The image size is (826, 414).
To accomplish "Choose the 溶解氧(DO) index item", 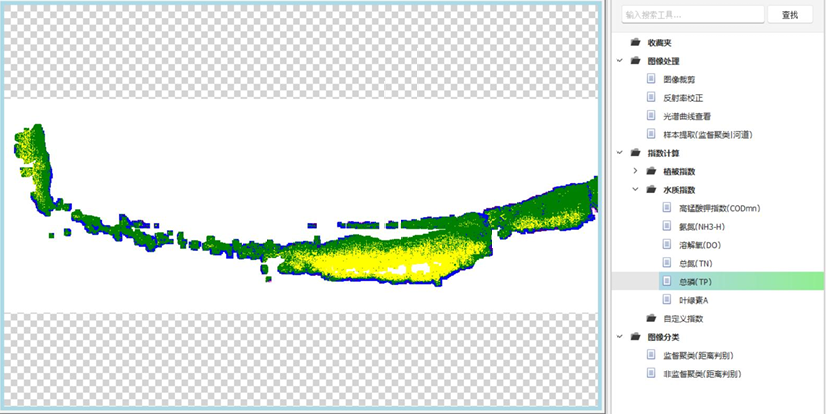I will coord(699,244).
